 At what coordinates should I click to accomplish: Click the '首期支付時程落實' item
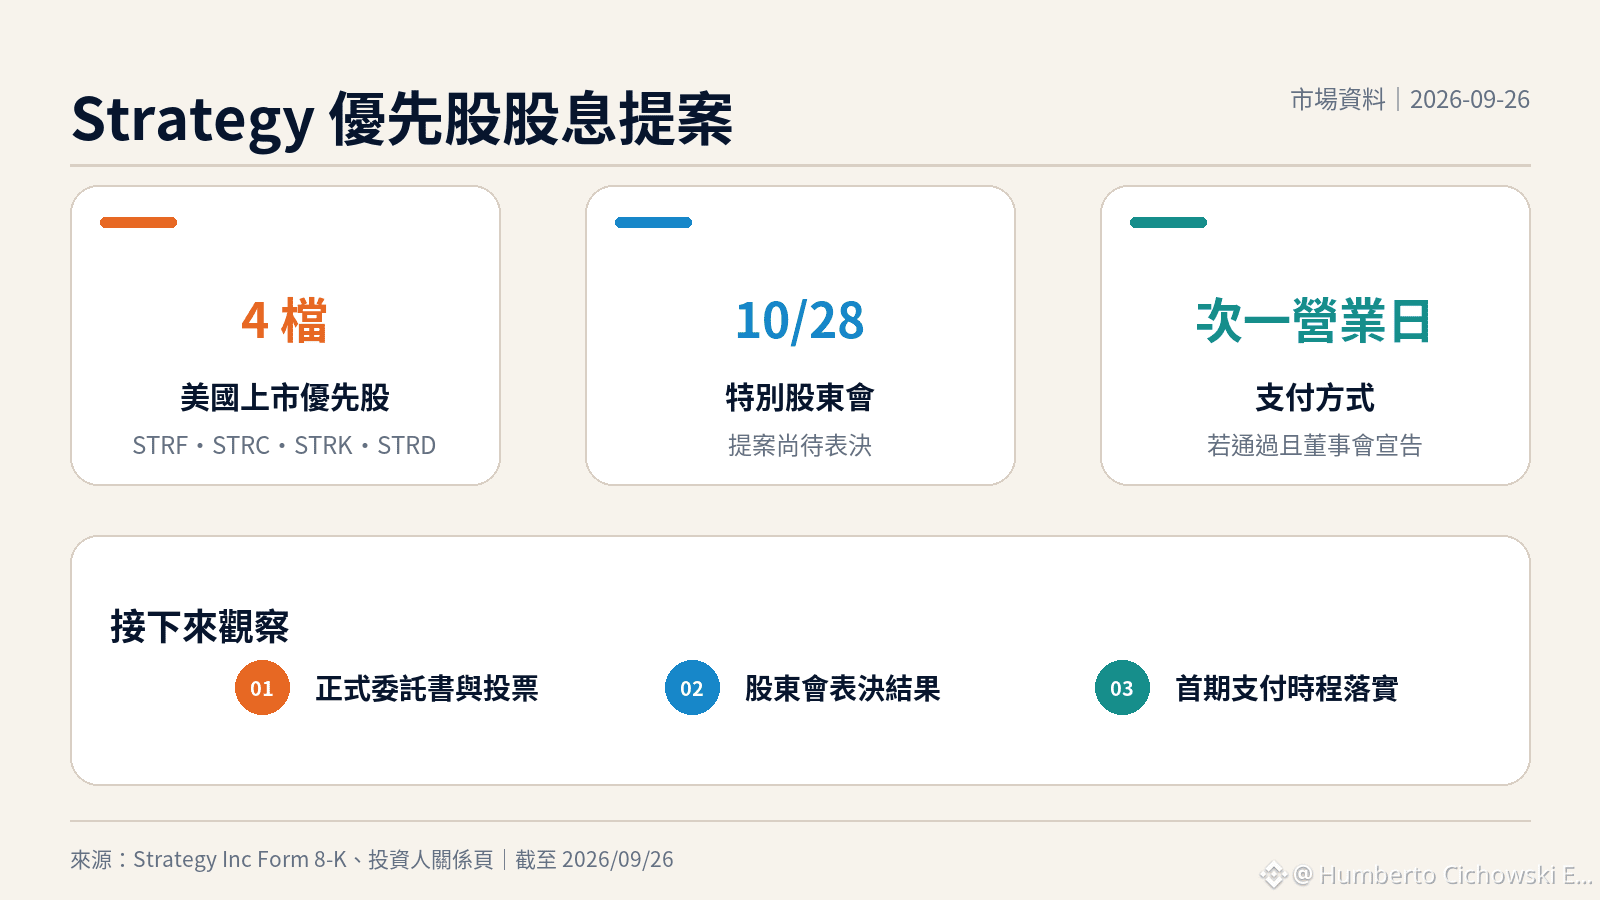[x=1287, y=688]
